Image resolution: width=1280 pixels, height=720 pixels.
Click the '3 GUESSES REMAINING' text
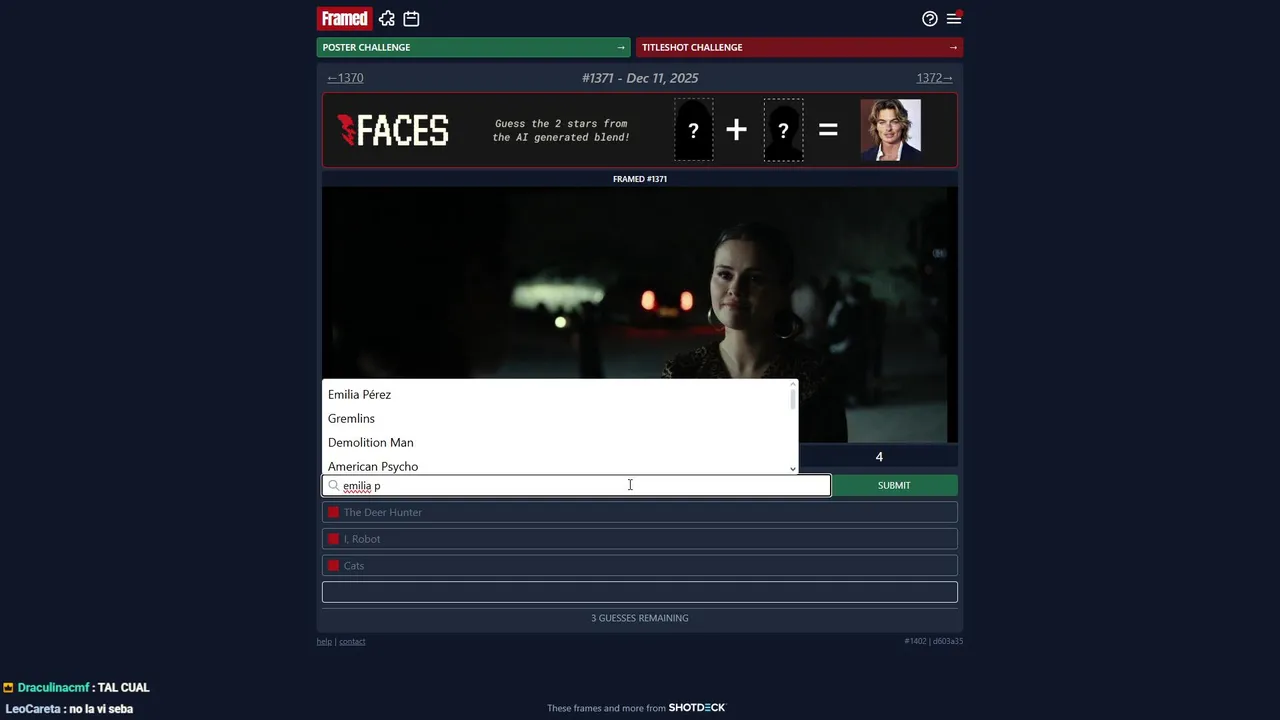tap(640, 618)
